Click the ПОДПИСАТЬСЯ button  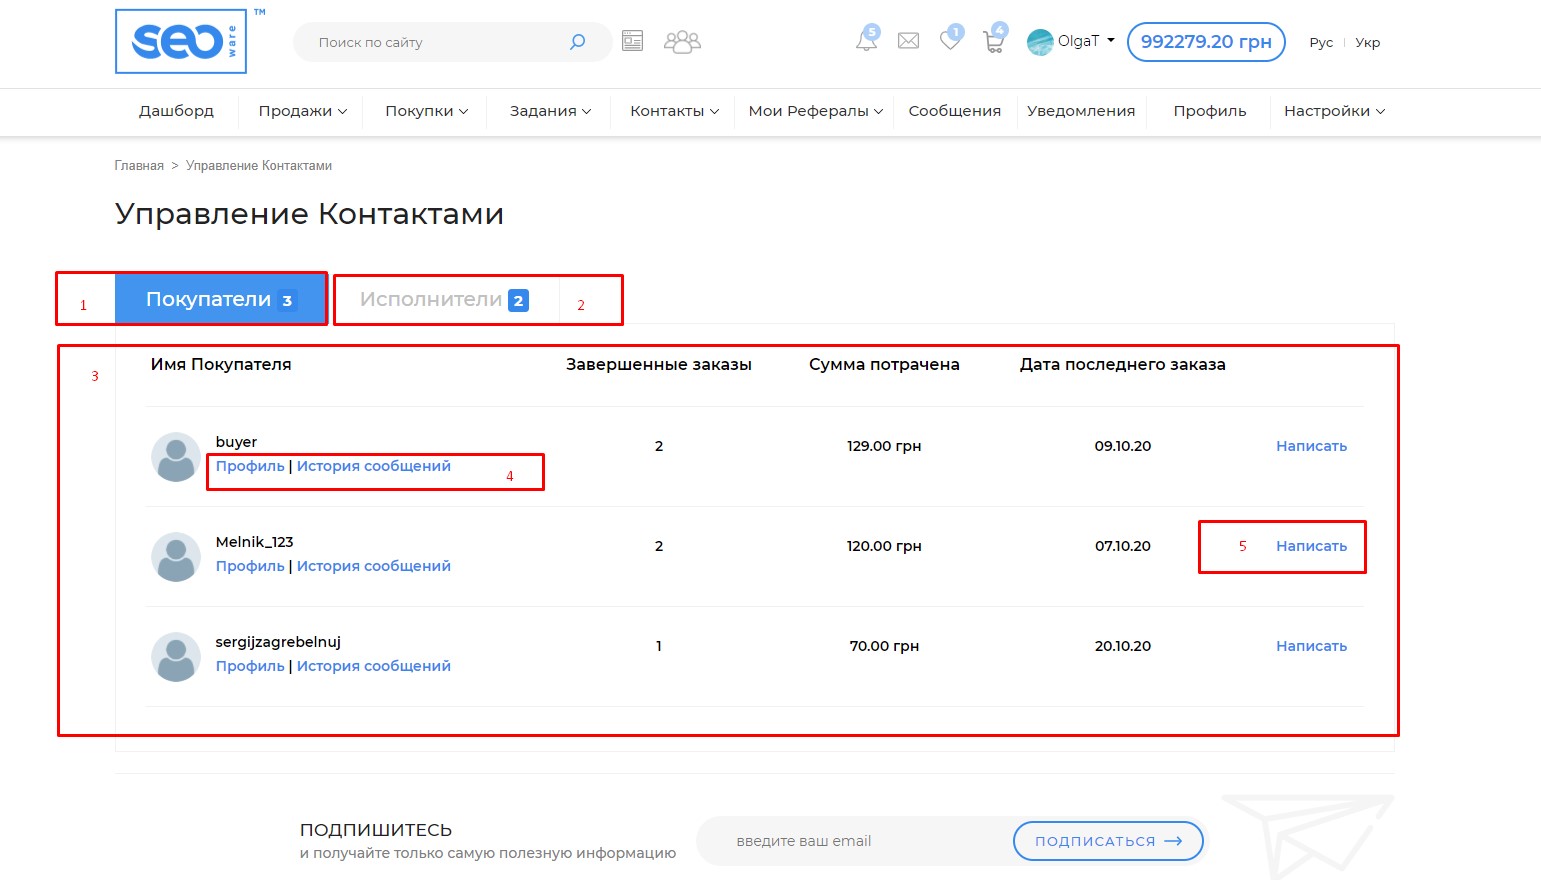(x=1107, y=841)
